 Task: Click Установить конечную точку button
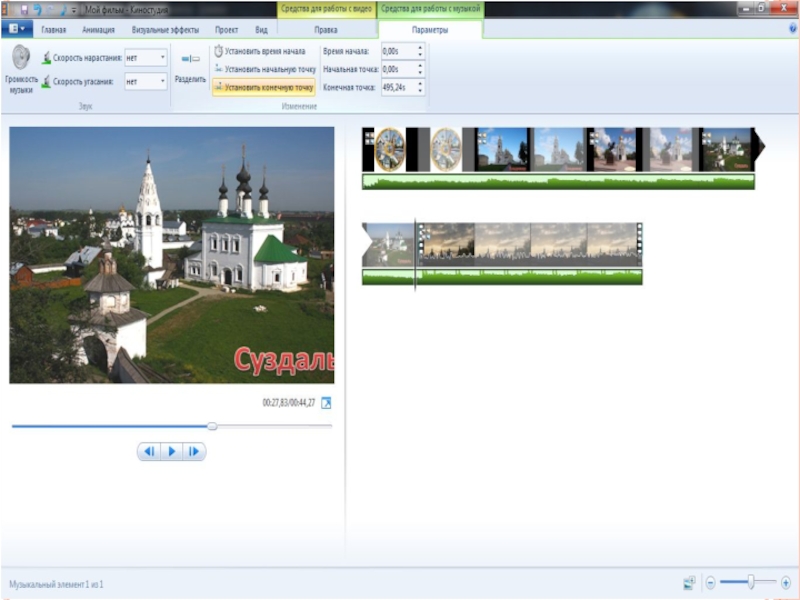pos(263,87)
